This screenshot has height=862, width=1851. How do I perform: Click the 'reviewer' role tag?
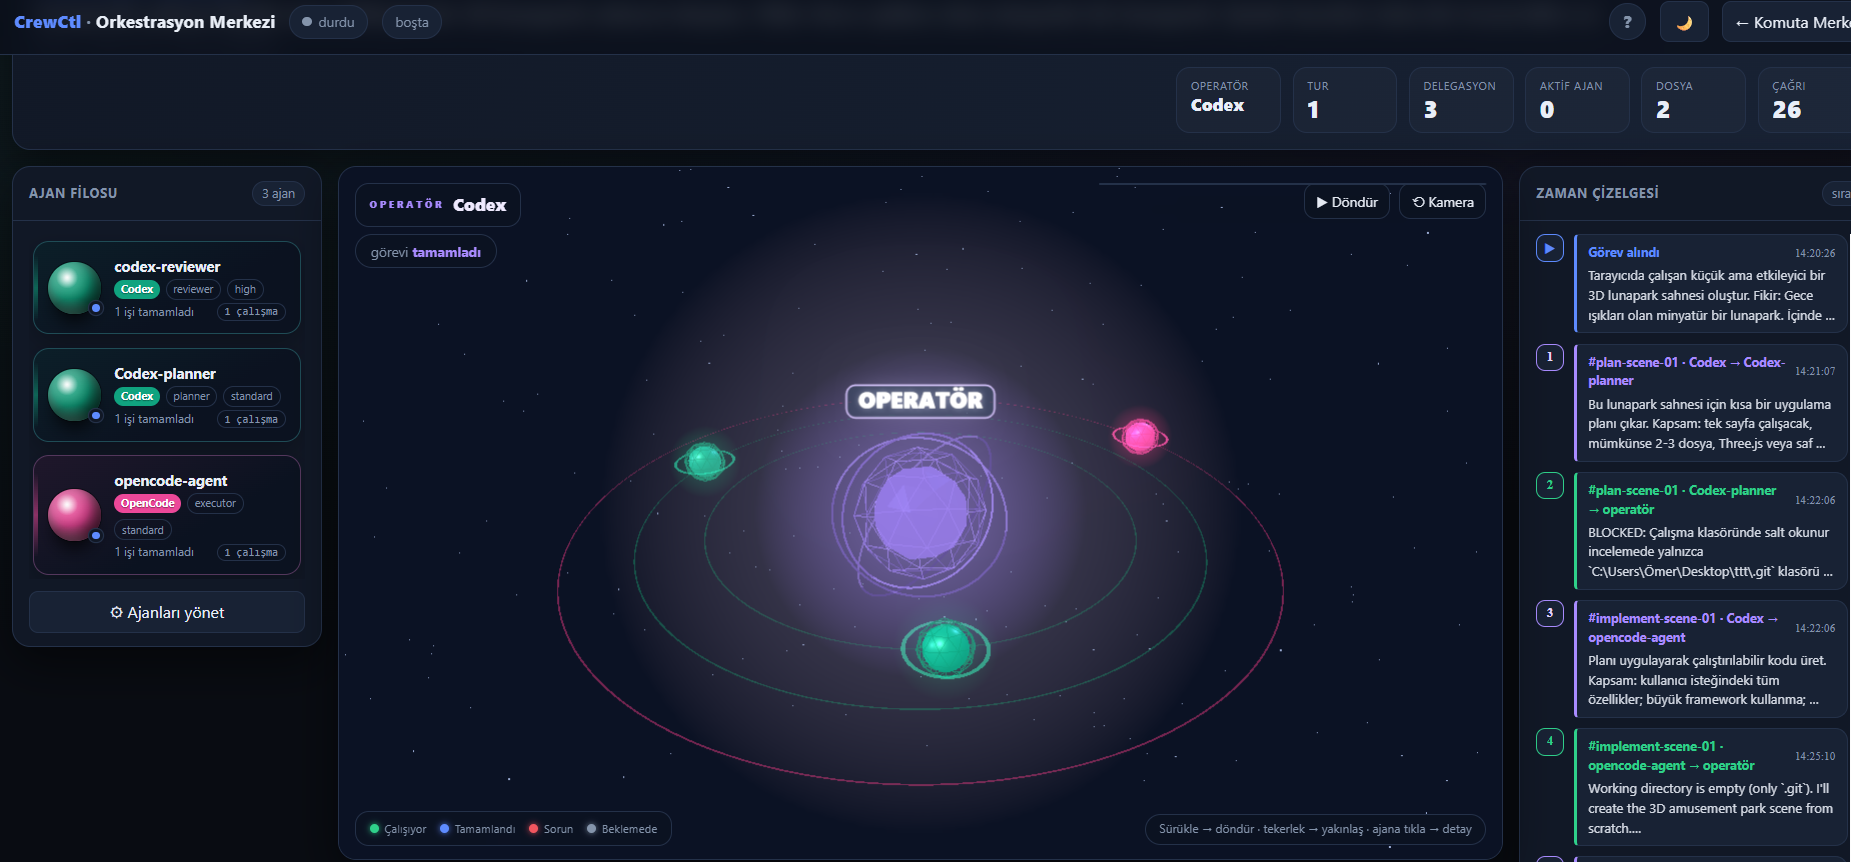pos(193,289)
